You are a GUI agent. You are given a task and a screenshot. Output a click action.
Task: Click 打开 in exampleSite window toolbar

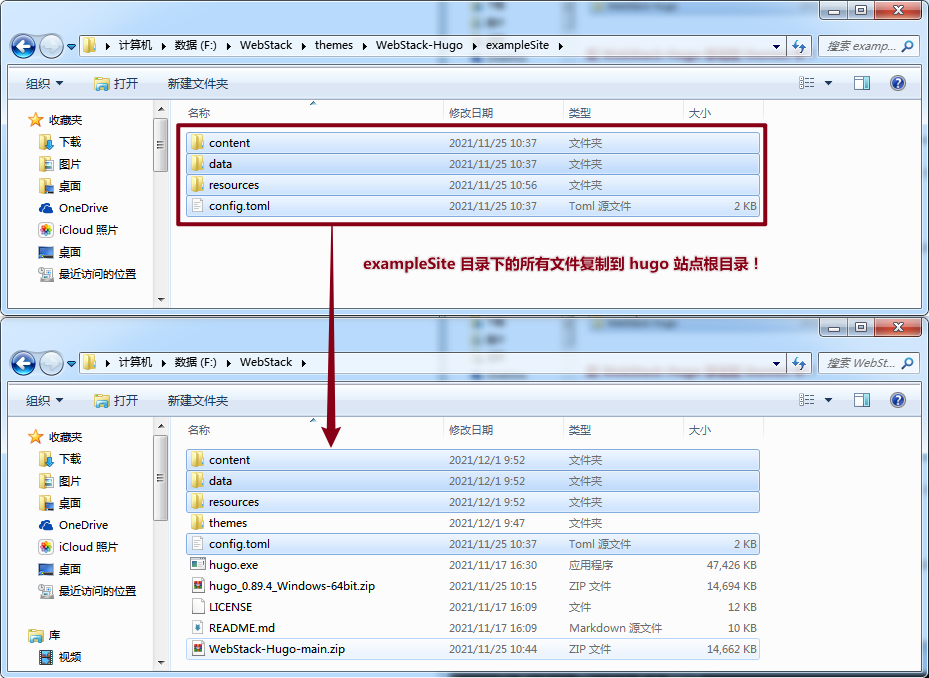click(x=116, y=84)
